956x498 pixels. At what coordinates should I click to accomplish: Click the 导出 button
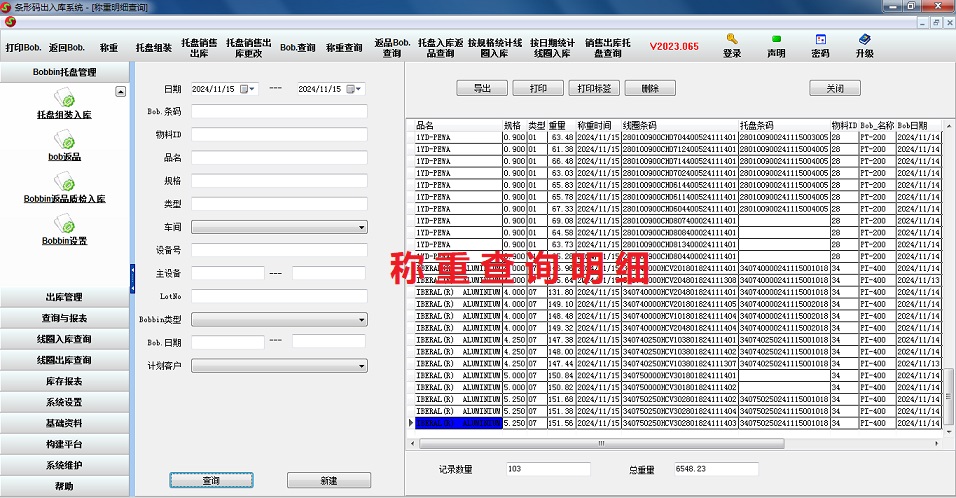[482, 88]
